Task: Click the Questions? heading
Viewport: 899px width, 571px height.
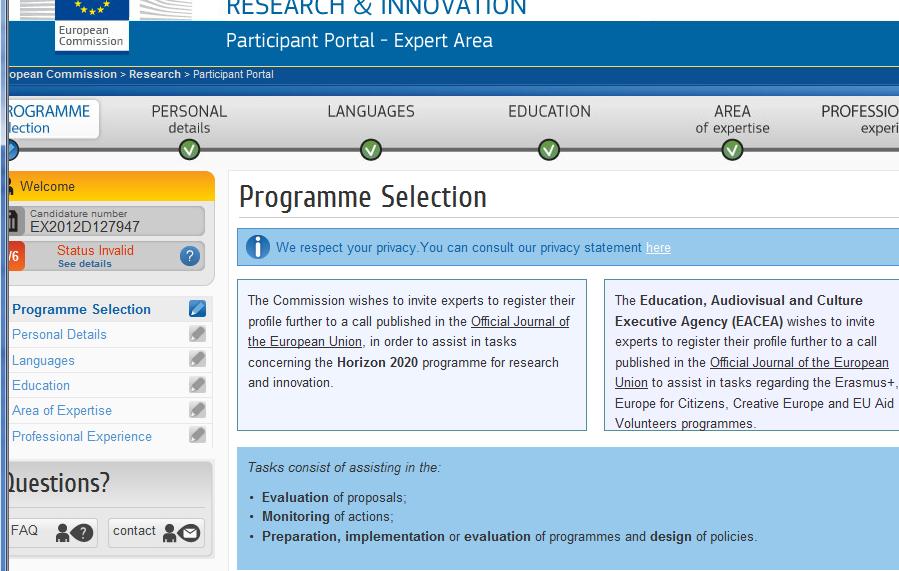Action: (58, 483)
